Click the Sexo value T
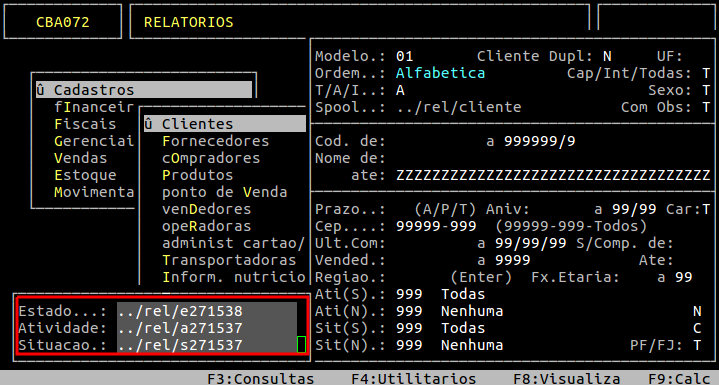 pyautogui.click(x=706, y=90)
